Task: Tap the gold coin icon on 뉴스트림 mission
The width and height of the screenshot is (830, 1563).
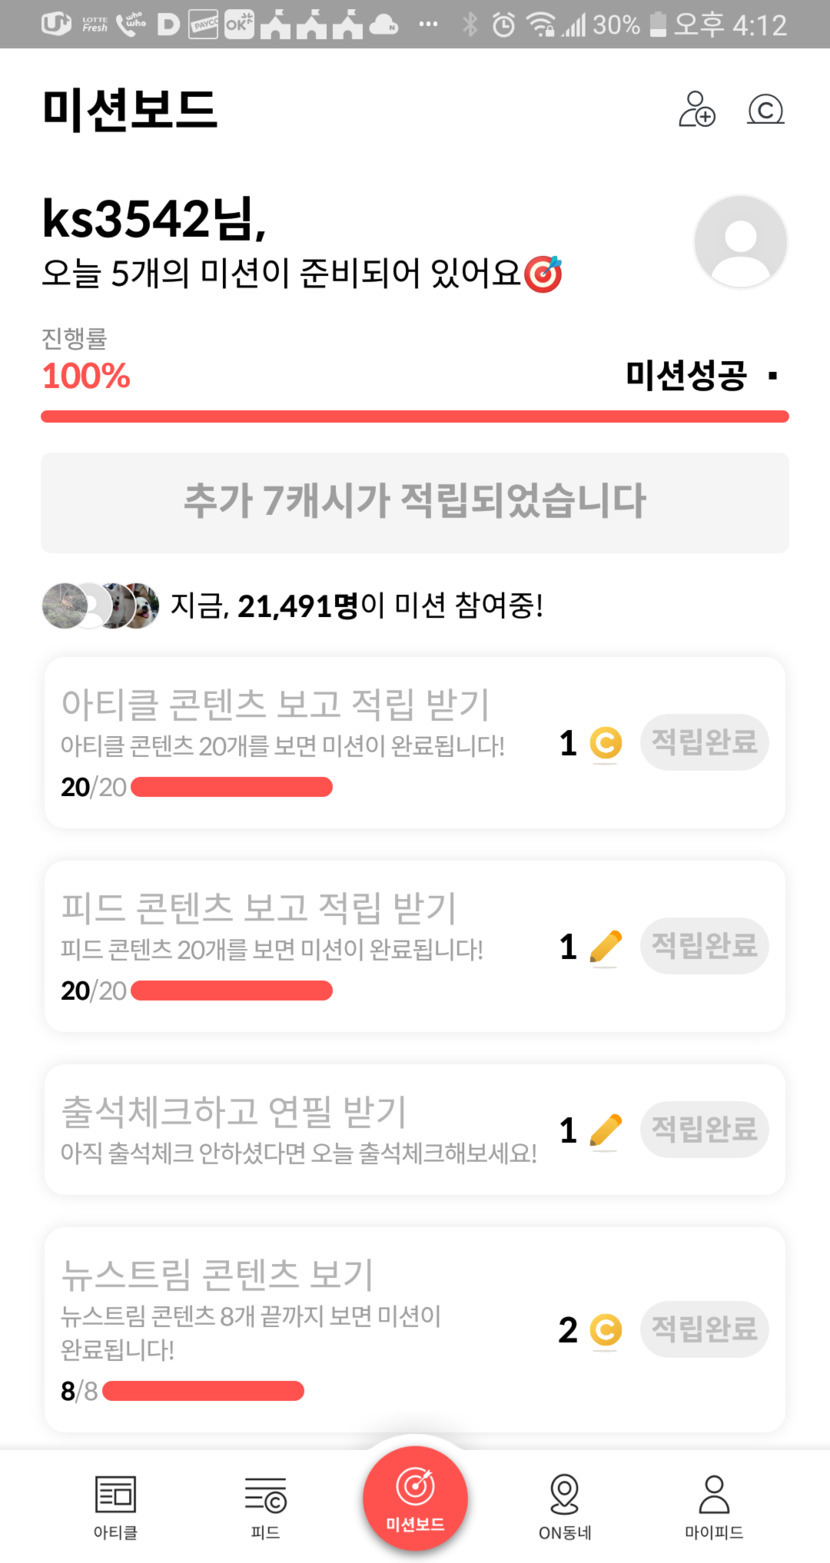Action: click(605, 1330)
